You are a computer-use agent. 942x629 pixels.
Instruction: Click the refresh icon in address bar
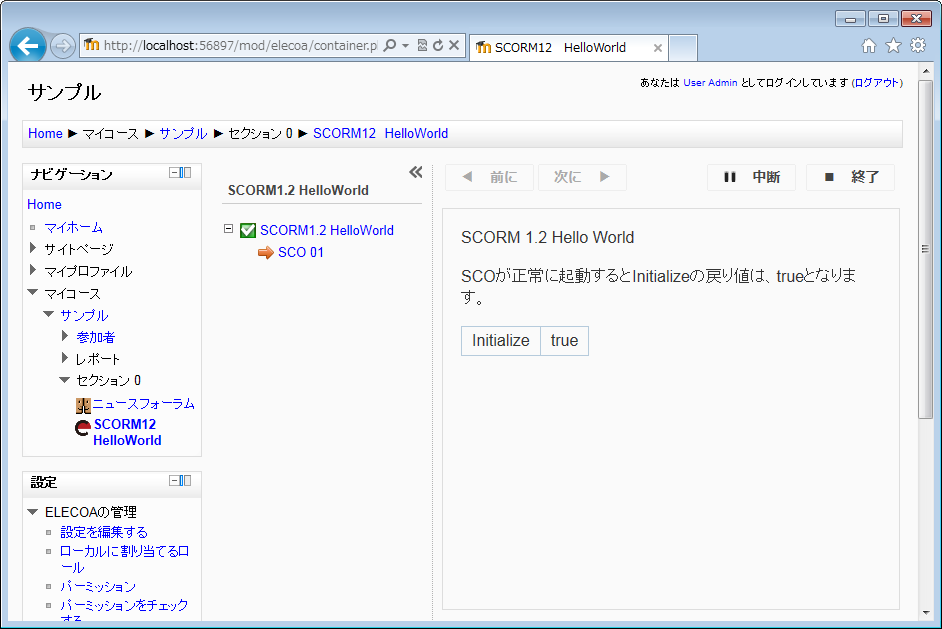pos(438,45)
